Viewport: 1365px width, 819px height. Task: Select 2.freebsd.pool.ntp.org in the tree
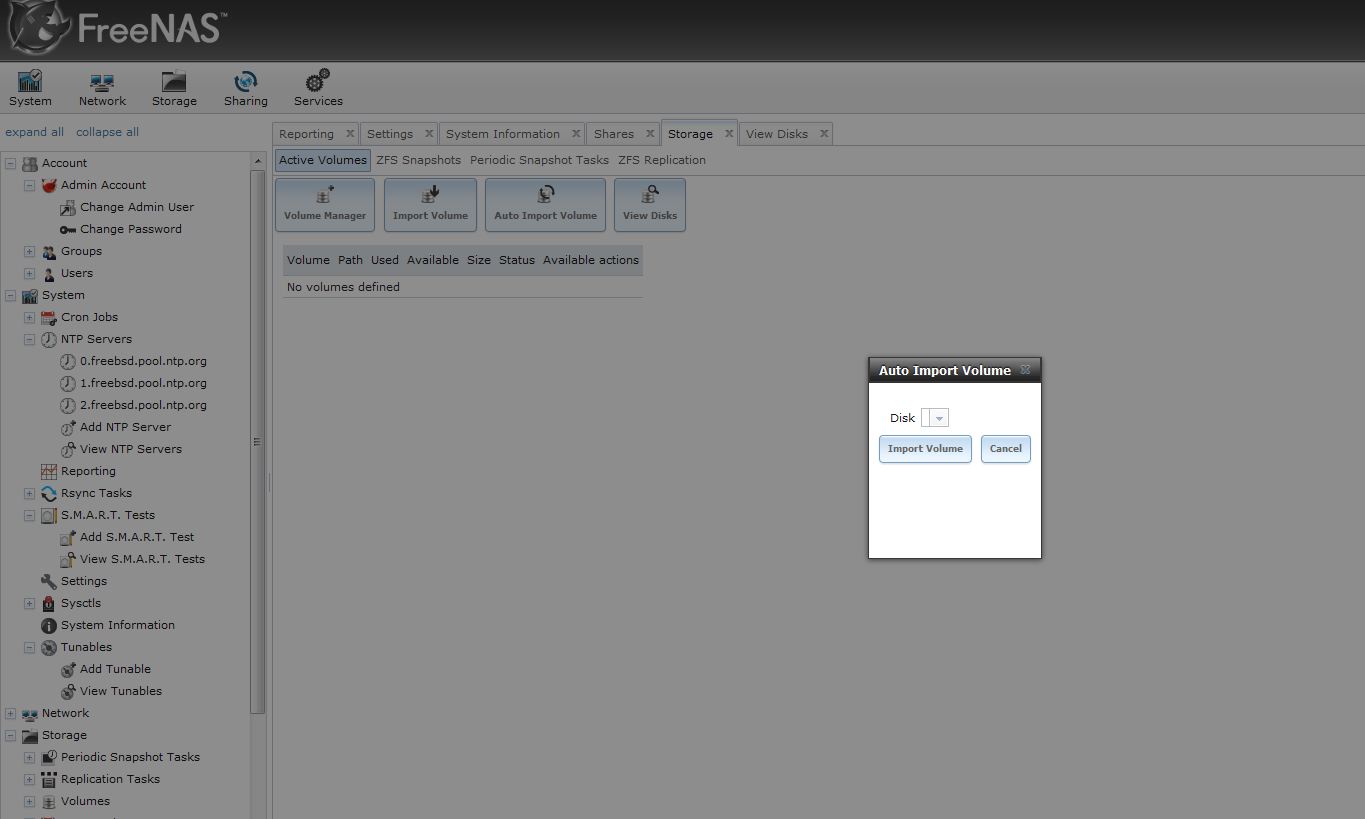pos(143,405)
